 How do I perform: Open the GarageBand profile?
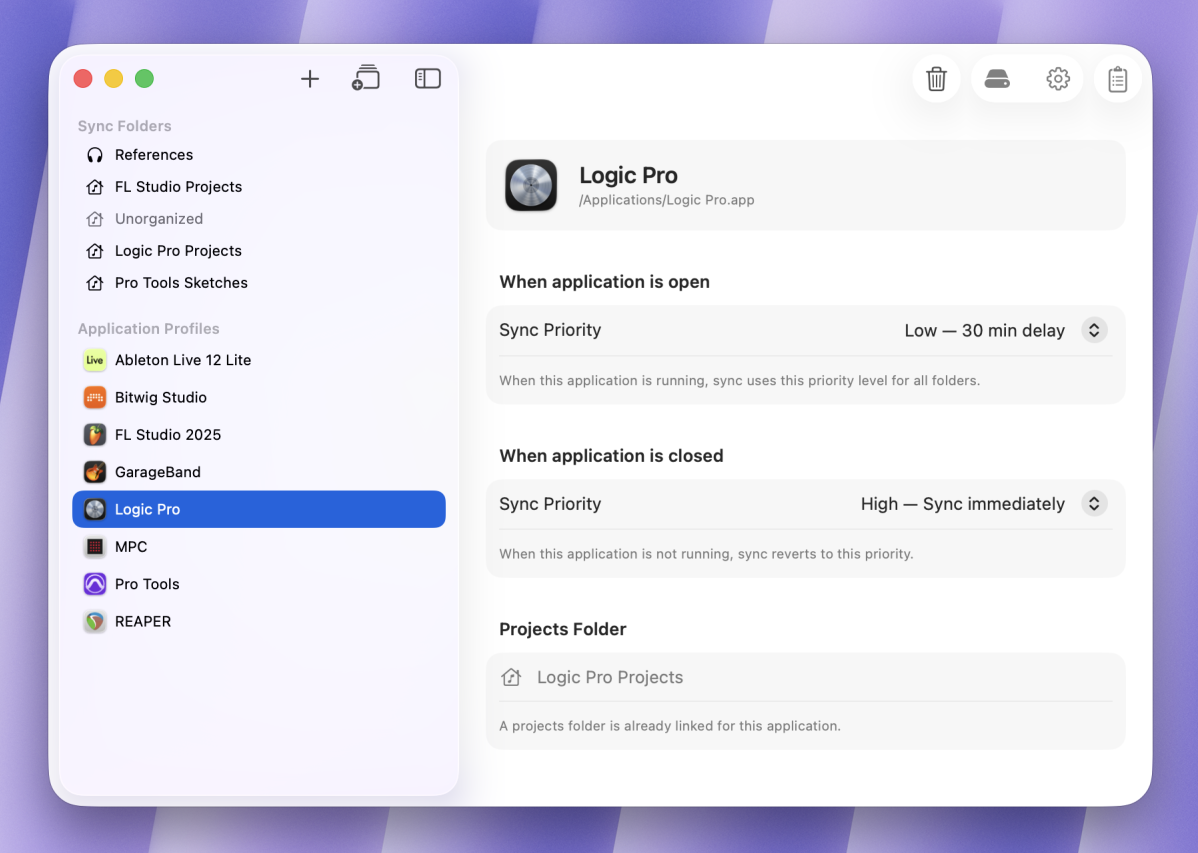click(x=258, y=472)
